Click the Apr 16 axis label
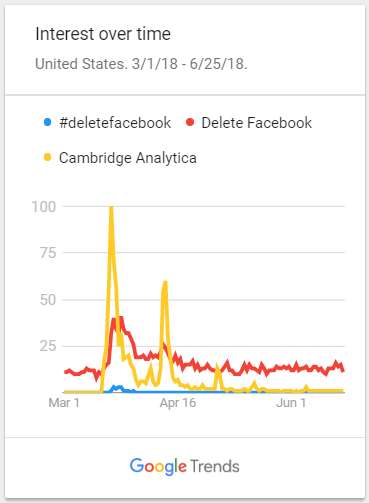369x503 pixels. point(178,403)
